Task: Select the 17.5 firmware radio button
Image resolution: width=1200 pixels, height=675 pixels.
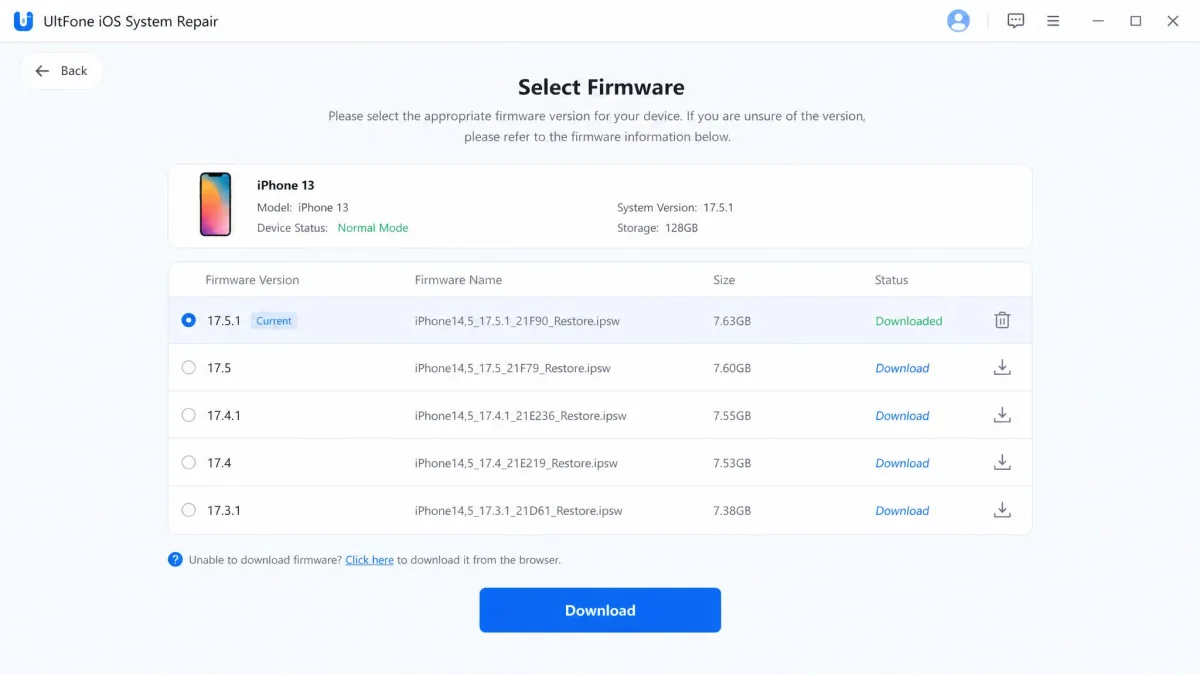Action: (188, 368)
